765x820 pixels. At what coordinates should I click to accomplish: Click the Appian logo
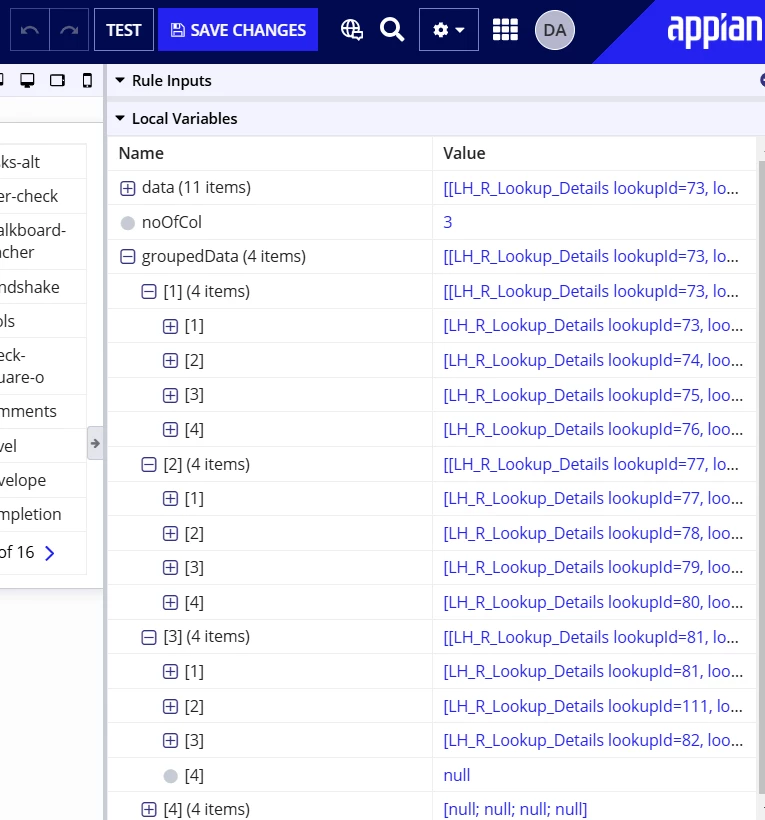714,30
